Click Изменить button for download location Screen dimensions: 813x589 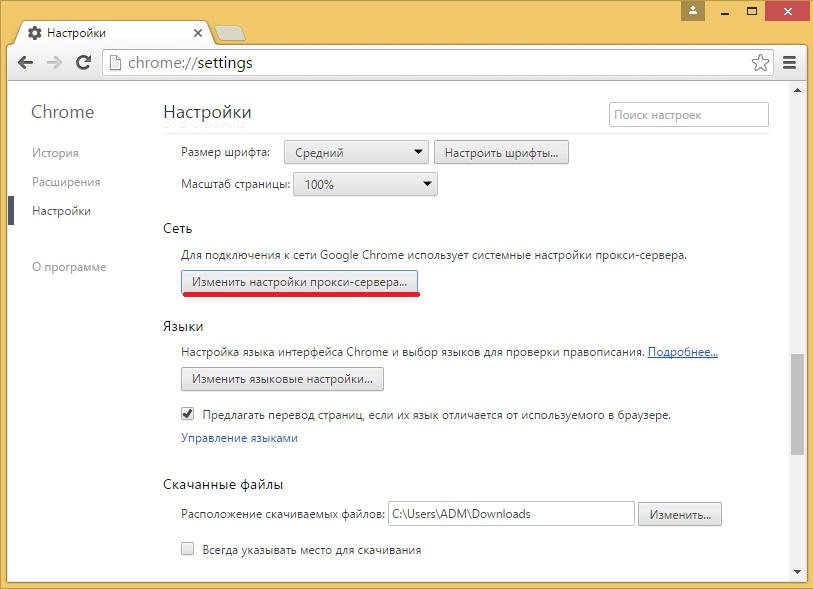pyautogui.click(x=680, y=514)
